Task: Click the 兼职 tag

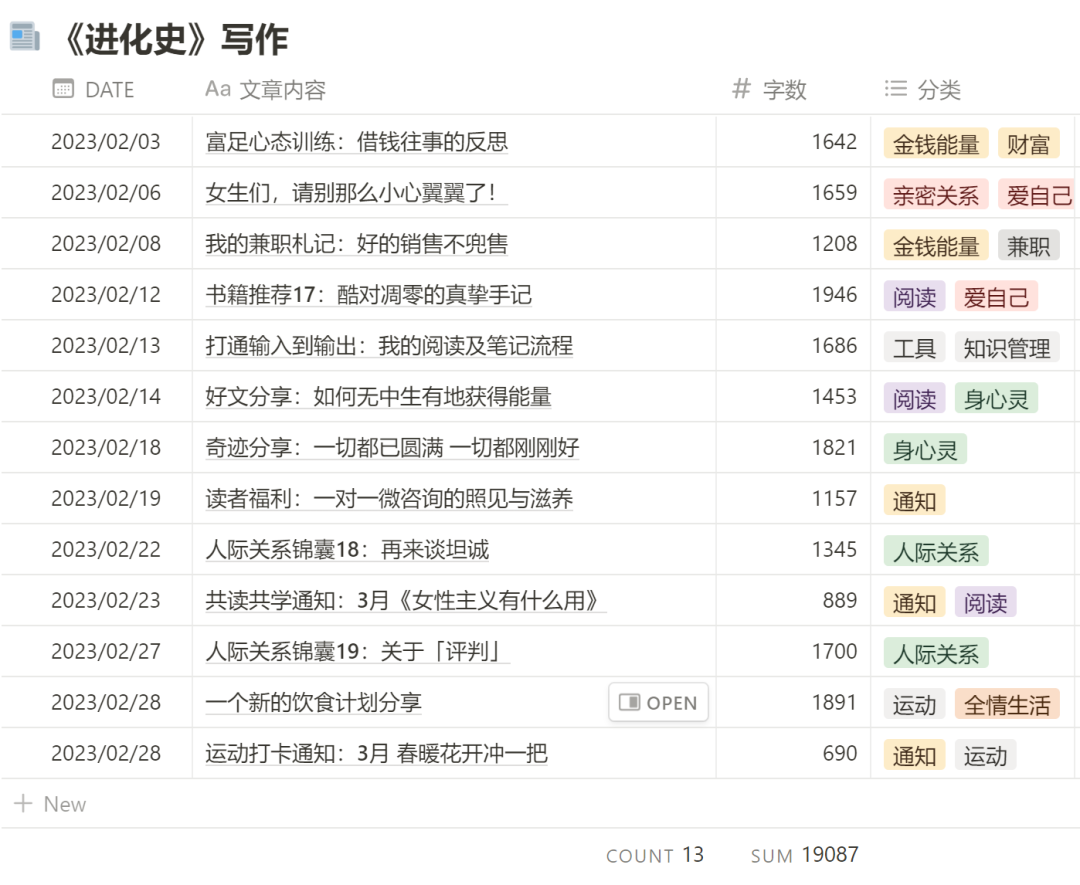Action: tap(1028, 246)
